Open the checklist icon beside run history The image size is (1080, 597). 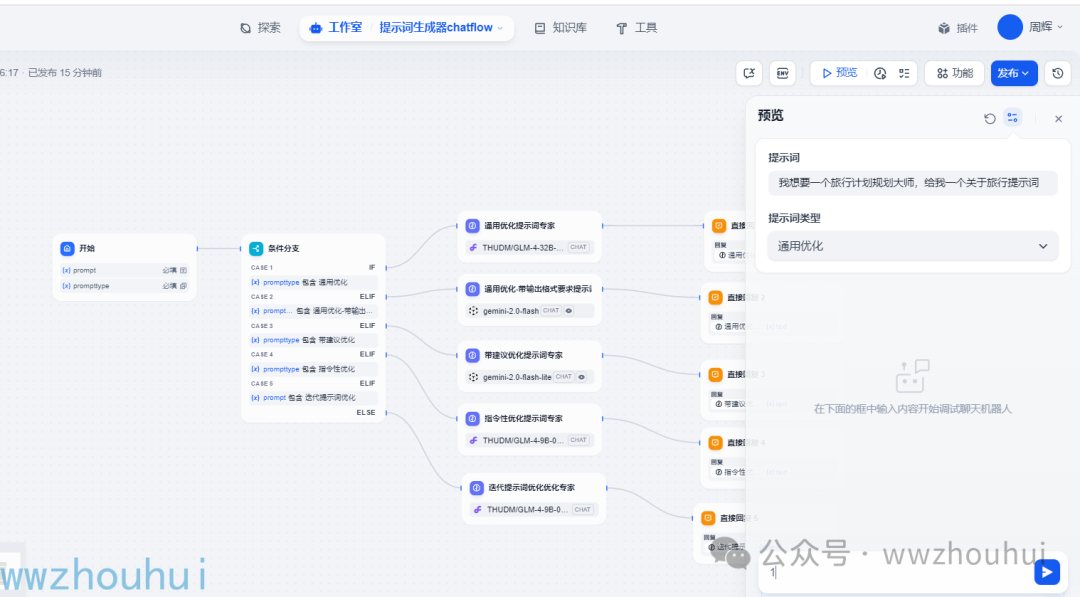pos(904,74)
